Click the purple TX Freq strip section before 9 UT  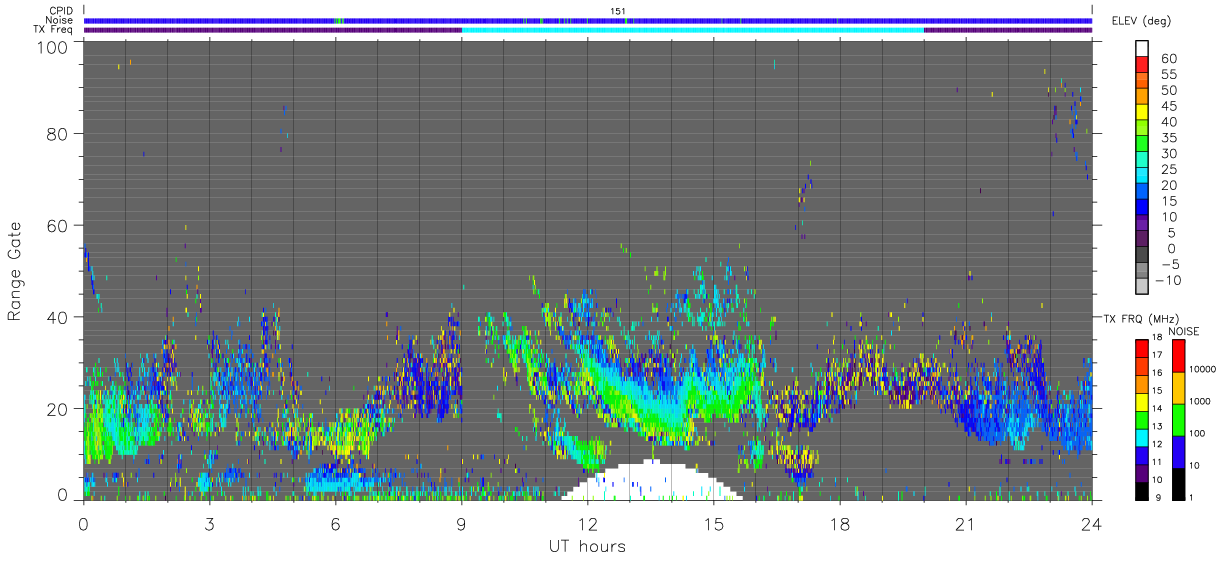(272, 30)
